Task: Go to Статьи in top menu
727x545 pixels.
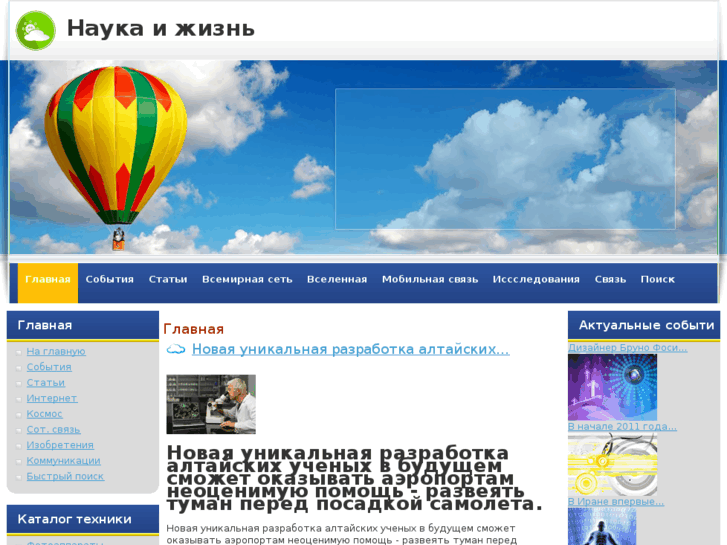Action: pos(168,280)
